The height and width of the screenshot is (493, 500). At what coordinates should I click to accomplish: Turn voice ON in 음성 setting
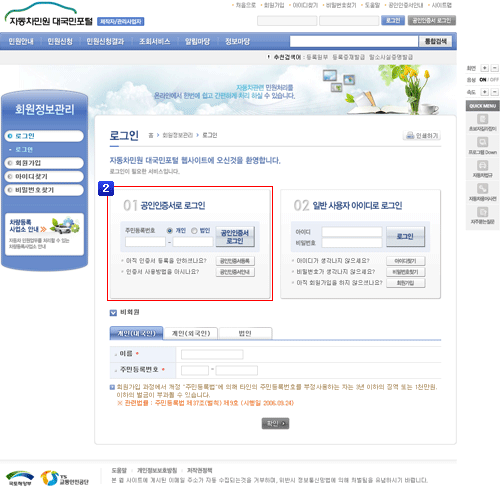click(x=483, y=80)
